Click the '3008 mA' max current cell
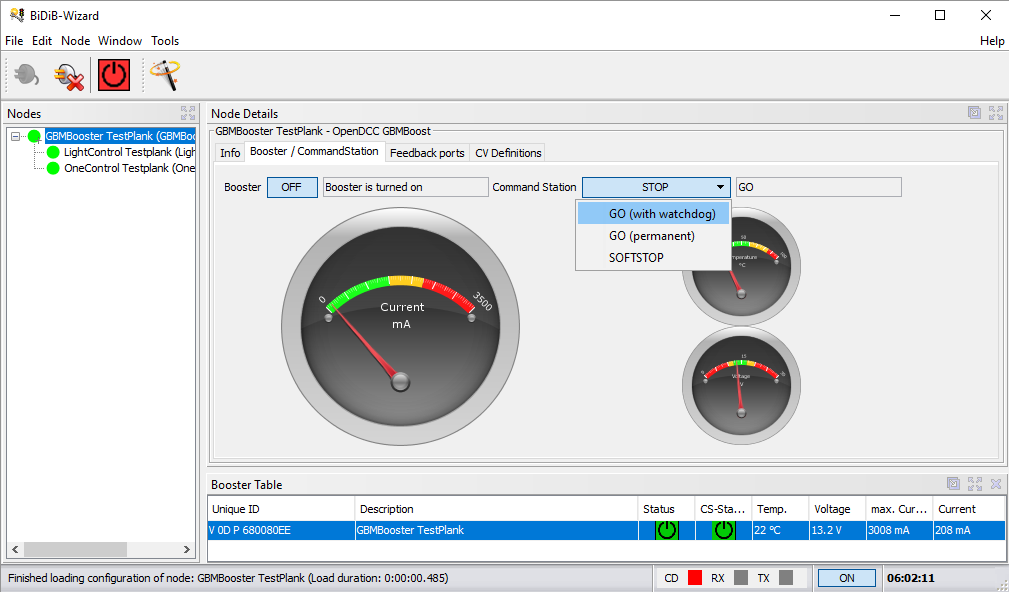The image size is (1011, 592). tap(899, 530)
